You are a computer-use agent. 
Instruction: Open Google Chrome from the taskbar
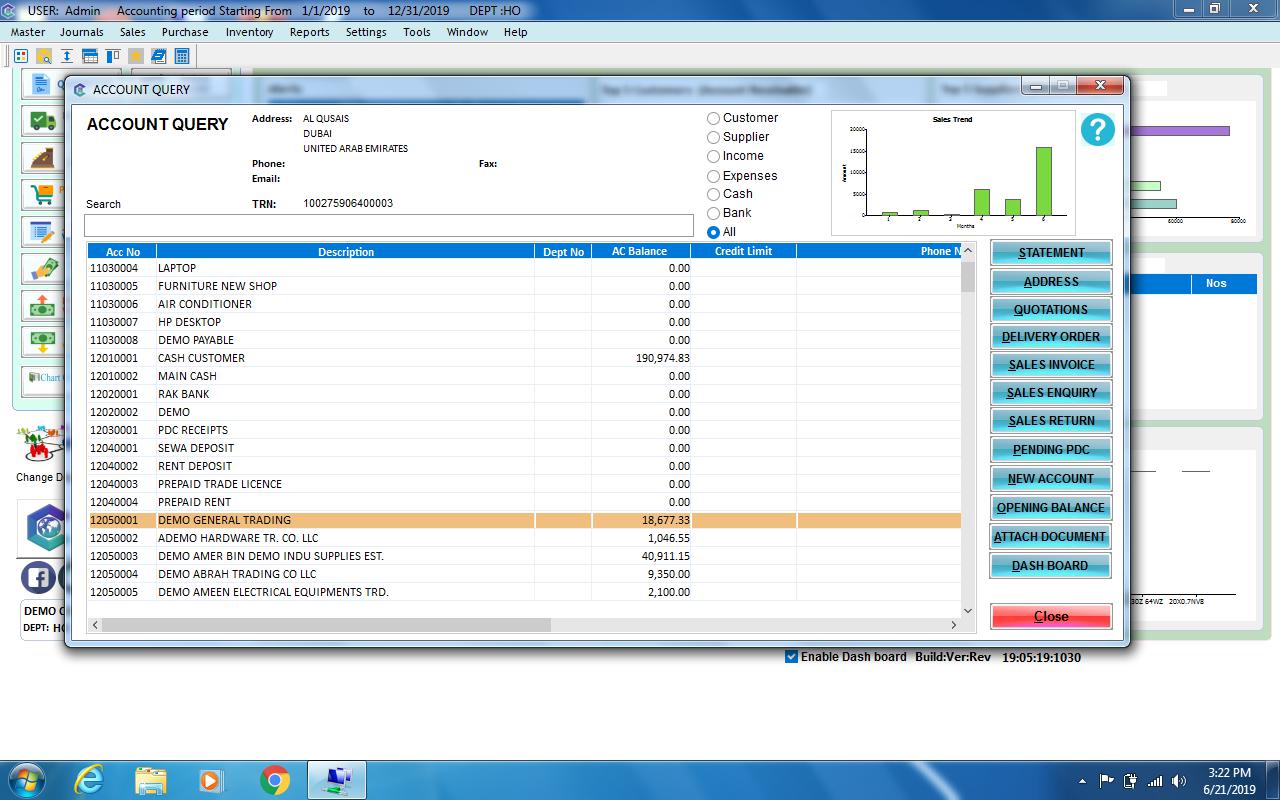[x=274, y=779]
